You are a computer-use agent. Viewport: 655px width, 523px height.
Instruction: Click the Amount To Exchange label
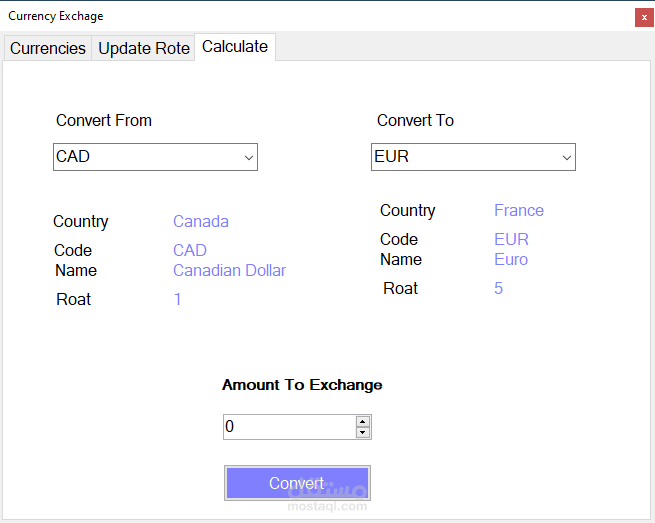point(302,384)
